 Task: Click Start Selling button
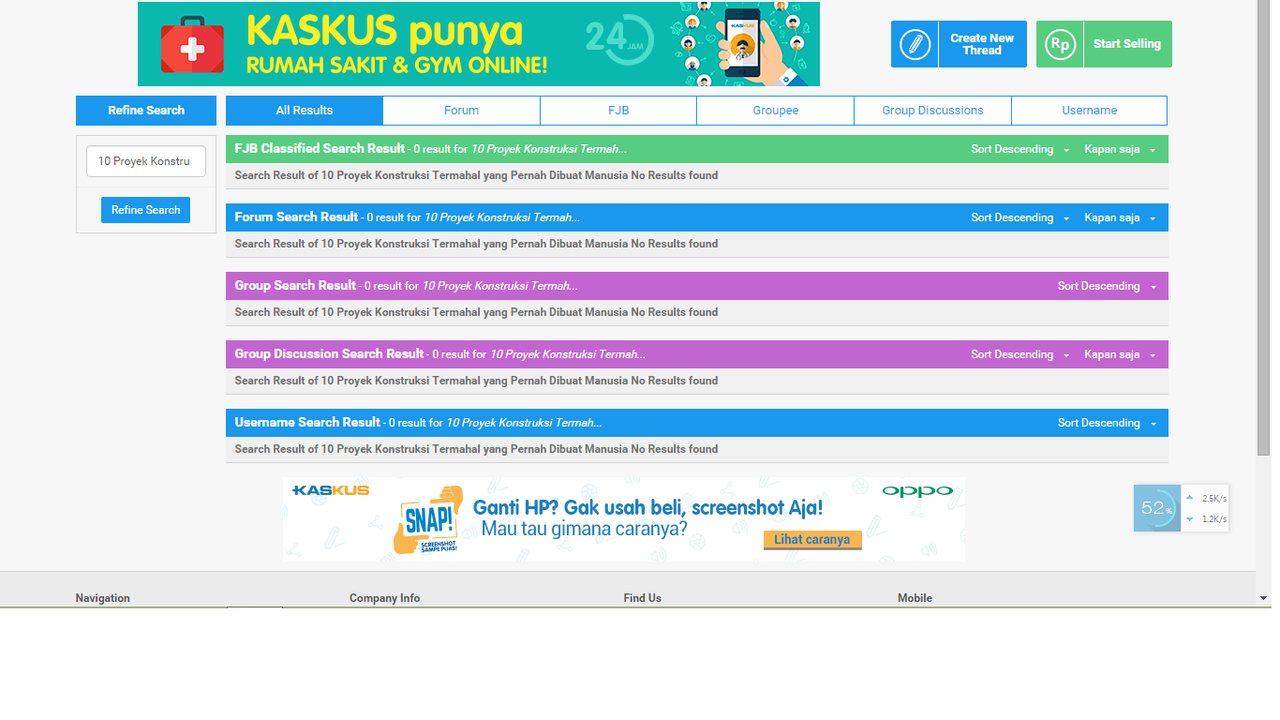1104,44
